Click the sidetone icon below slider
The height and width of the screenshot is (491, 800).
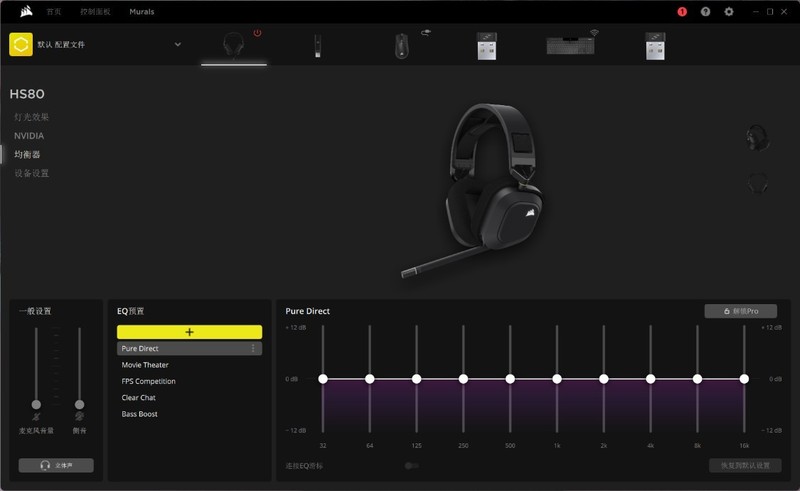79,417
